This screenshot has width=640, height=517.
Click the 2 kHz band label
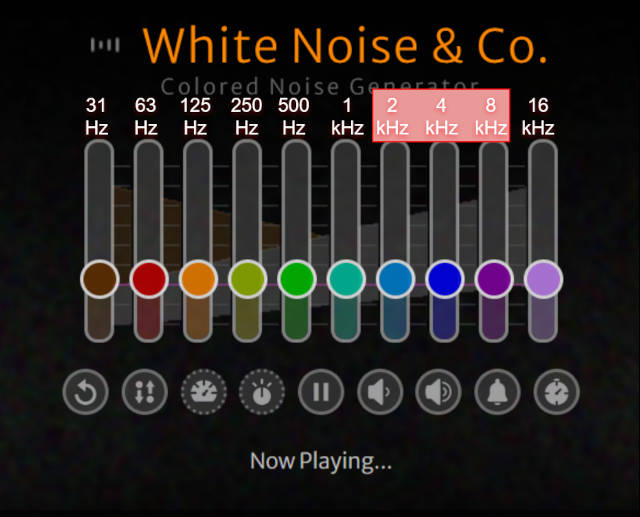(392, 117)
